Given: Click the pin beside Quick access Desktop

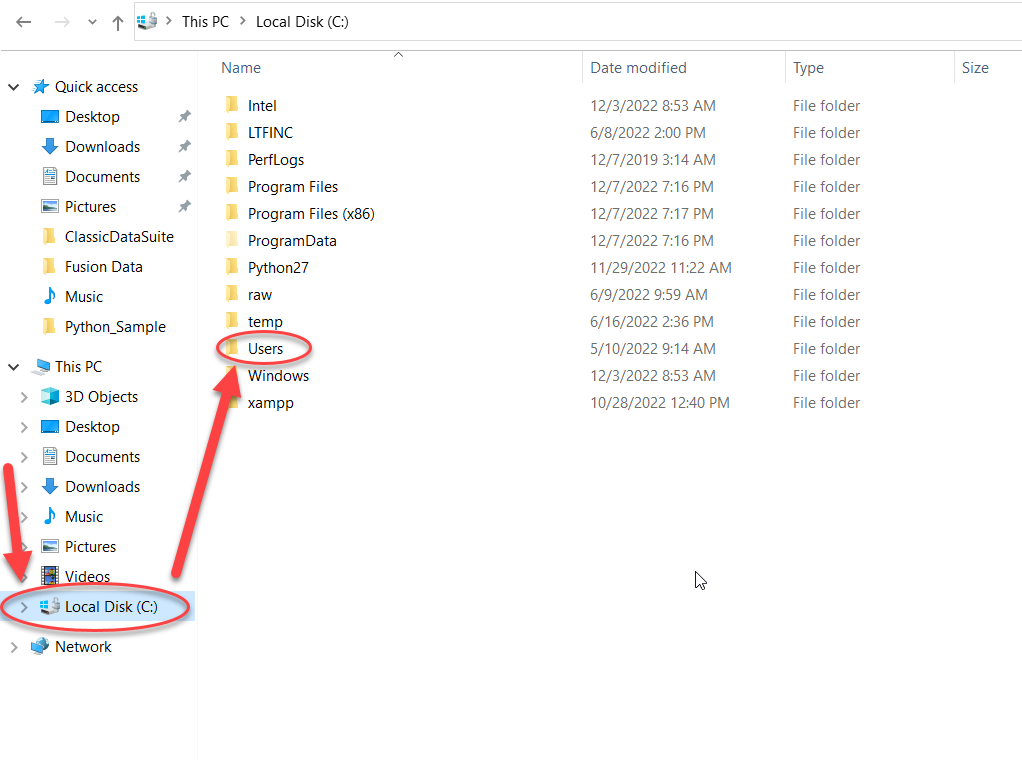Looking at the screenshot, I should point(184,117).
